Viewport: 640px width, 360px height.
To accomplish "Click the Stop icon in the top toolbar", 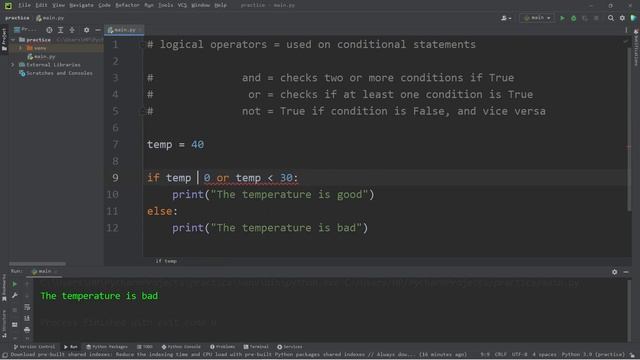I will point(596,18).
